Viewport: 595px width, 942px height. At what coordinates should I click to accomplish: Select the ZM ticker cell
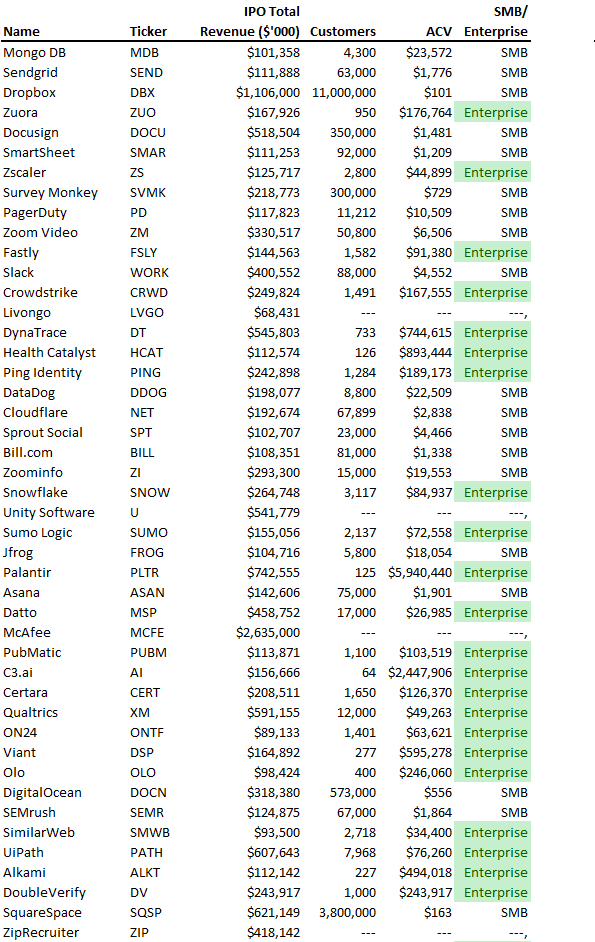tap(139, 233)
